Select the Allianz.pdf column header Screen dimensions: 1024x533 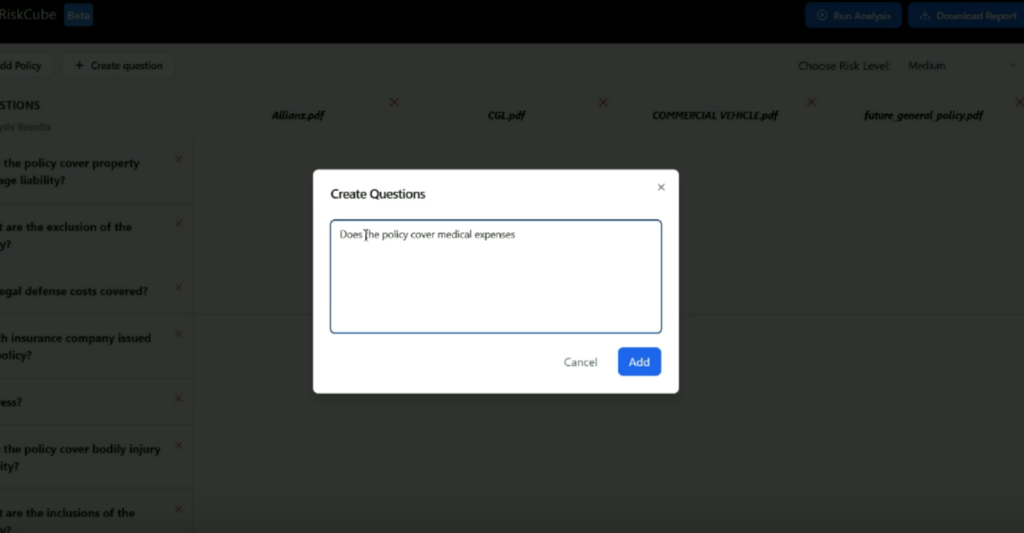click(298, 115)
